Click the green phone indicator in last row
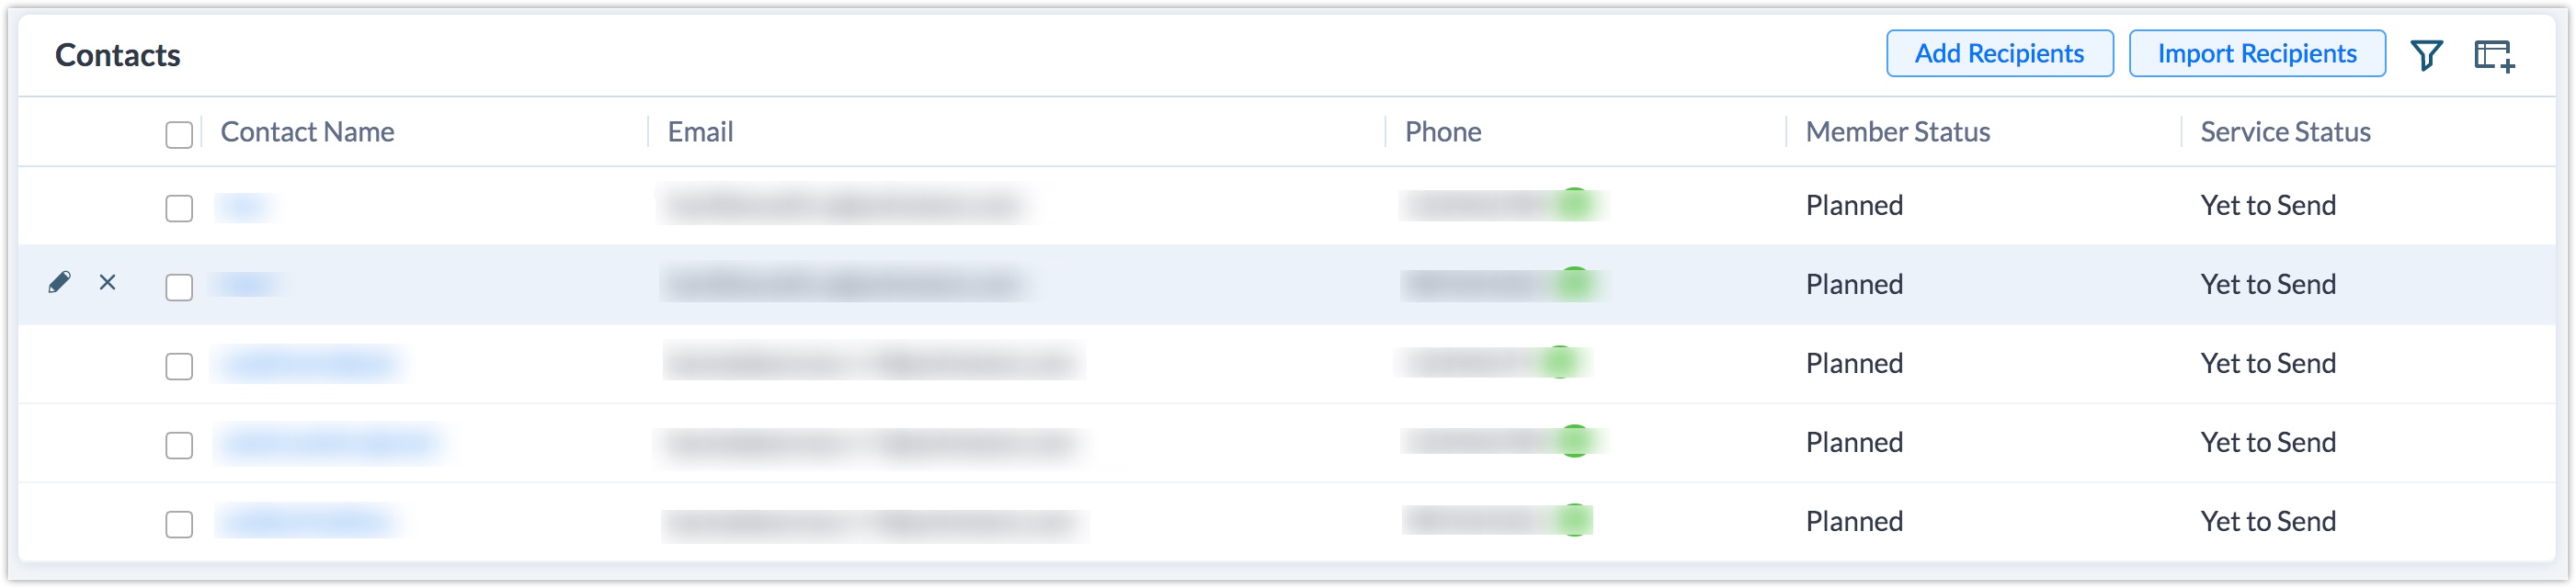 pyautogui.click(x=1575, y=521)
